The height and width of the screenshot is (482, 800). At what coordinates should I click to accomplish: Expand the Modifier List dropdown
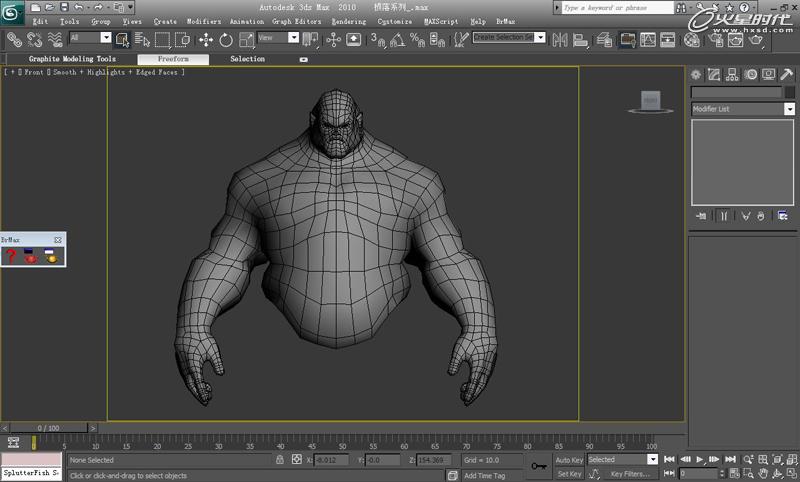point(789,108)
